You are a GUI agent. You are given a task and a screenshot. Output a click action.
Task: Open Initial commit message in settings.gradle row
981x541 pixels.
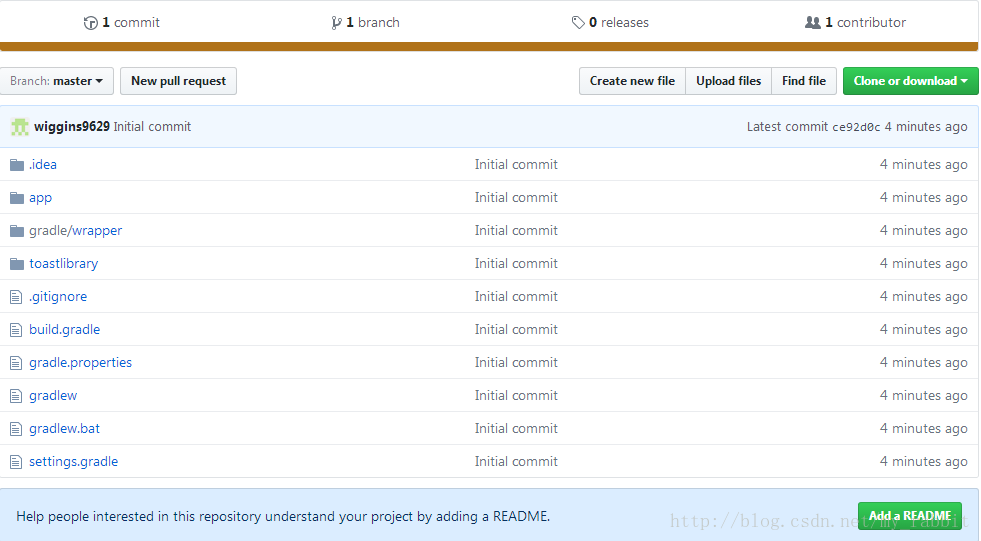[516, 462]
